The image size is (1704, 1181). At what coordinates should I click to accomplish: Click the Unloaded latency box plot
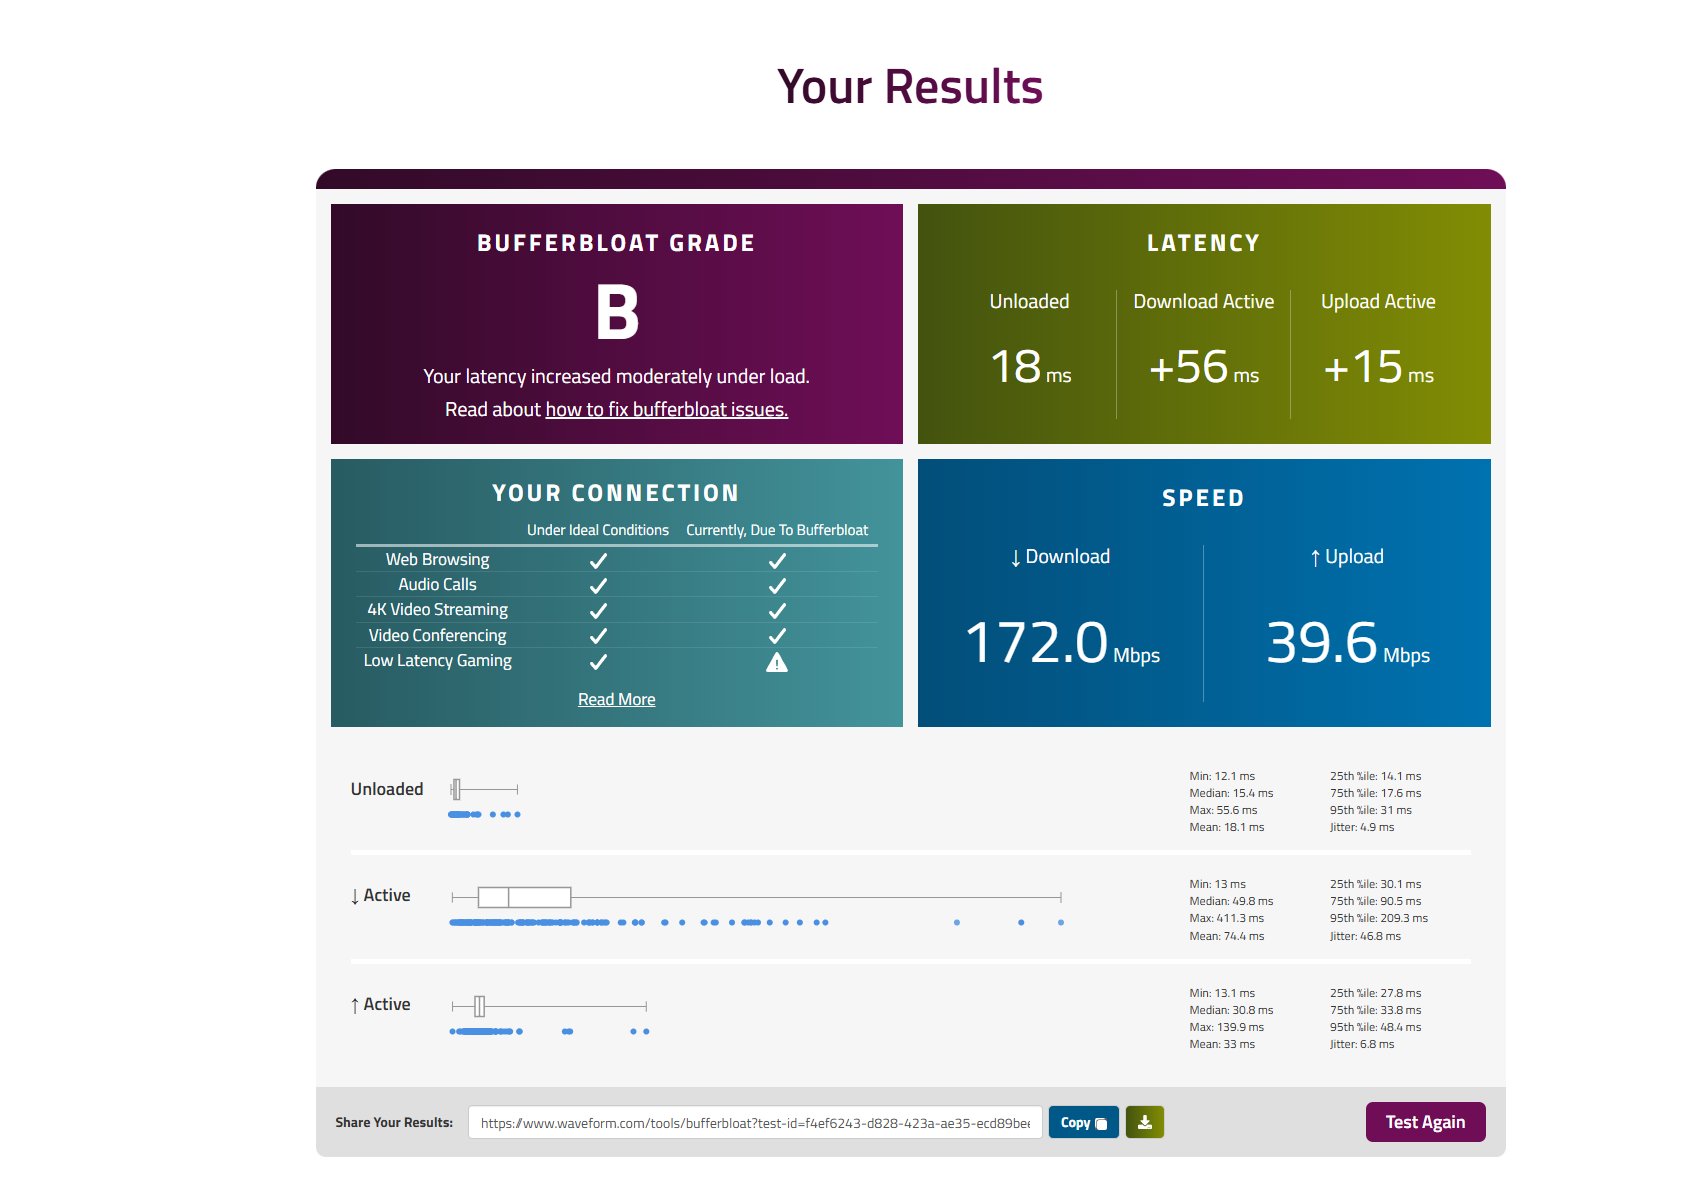coord(458,789)
